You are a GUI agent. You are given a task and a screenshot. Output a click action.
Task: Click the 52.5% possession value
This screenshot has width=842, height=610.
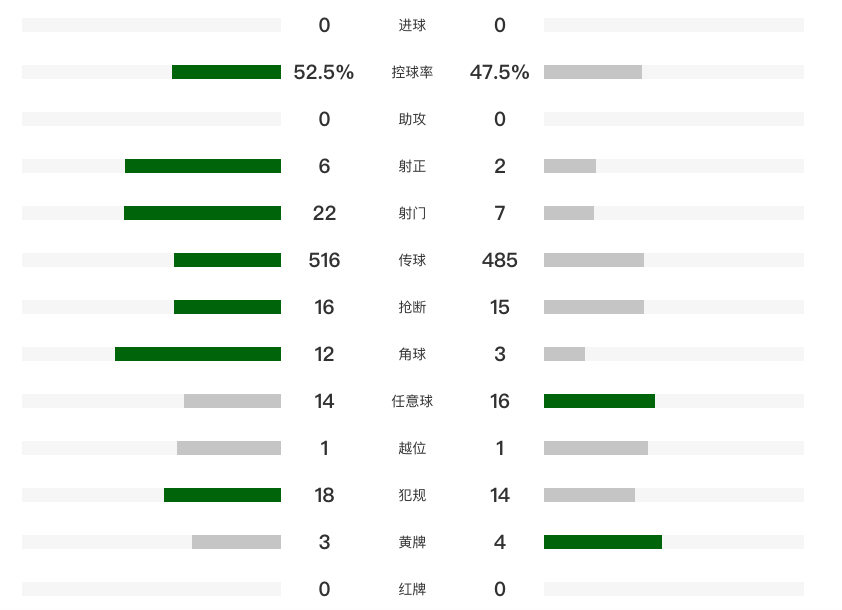tap(324, 72)
